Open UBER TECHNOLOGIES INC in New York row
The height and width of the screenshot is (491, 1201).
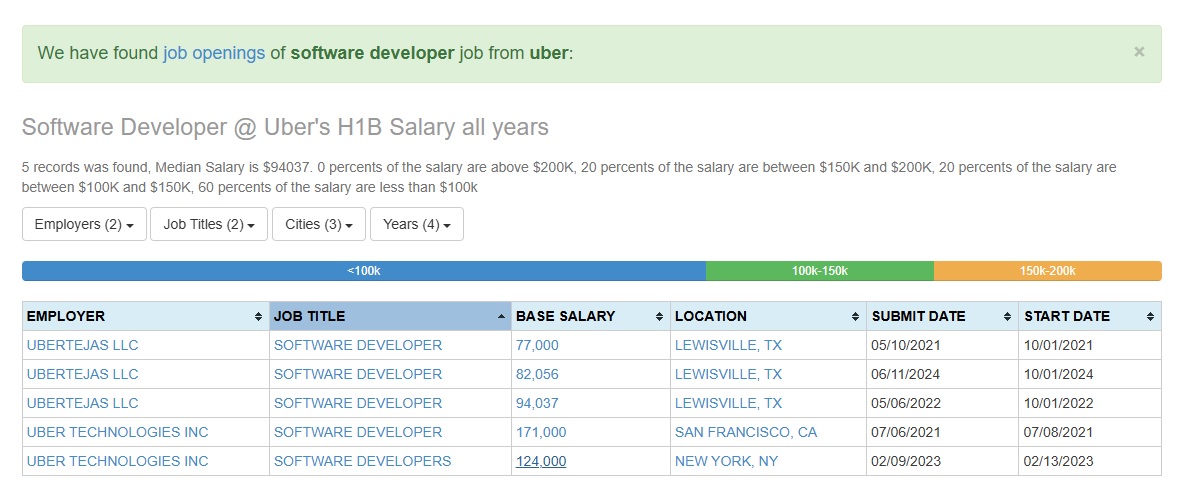(x=117, y=461)
